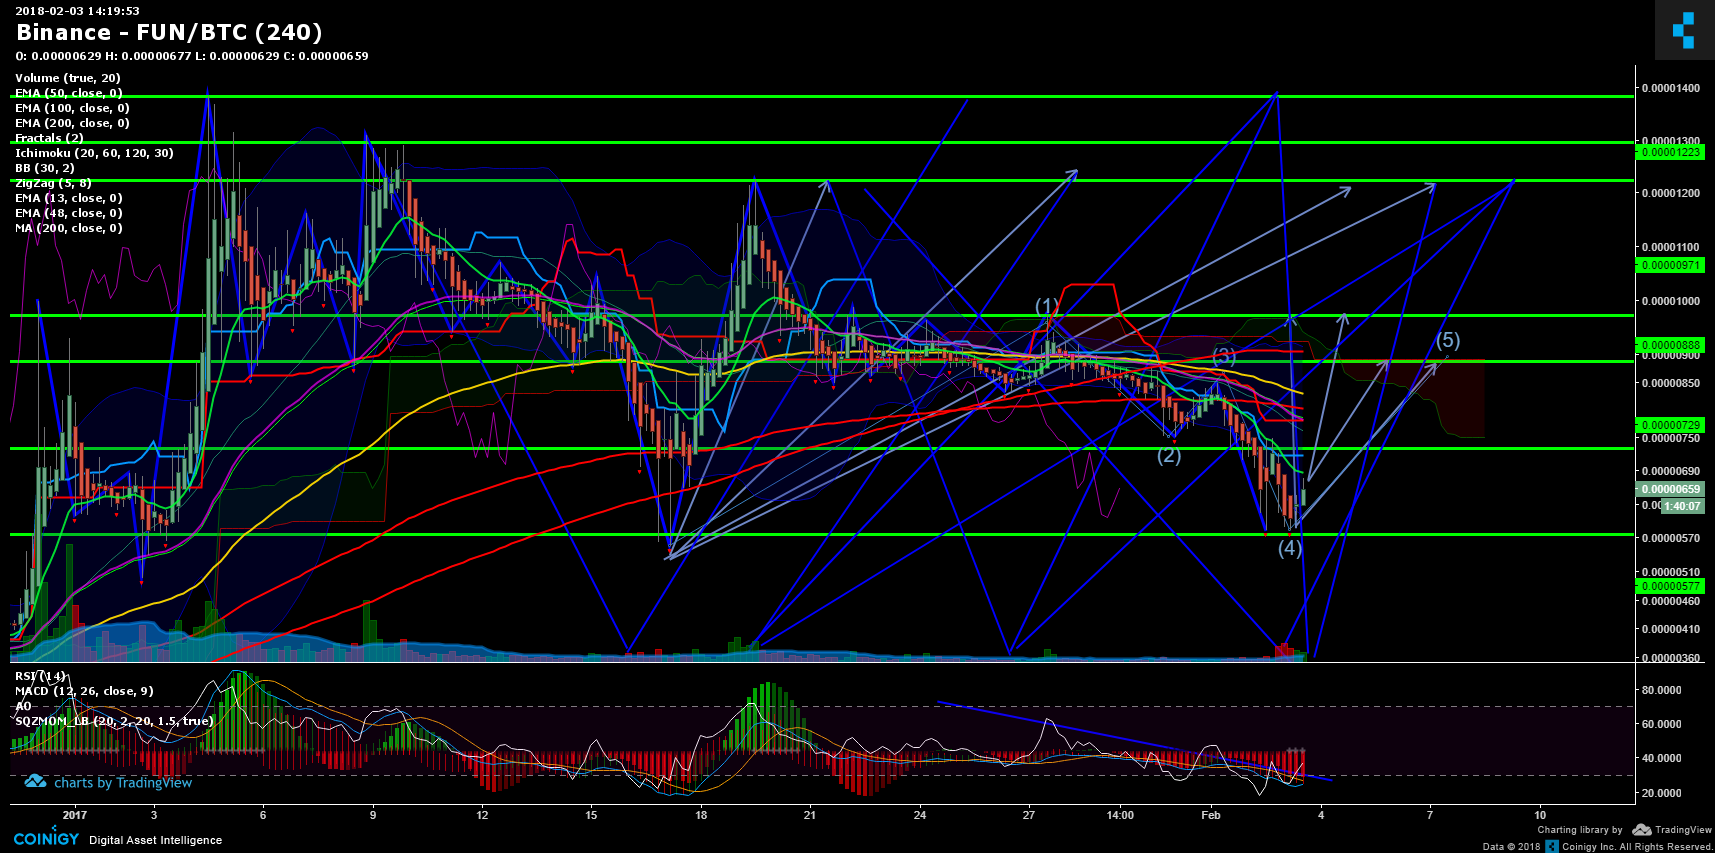Select the 'EMA (200, close, 0)' indicator label
The width and height of the screenshot is (1715, 853).
click(x=72, y=123)
